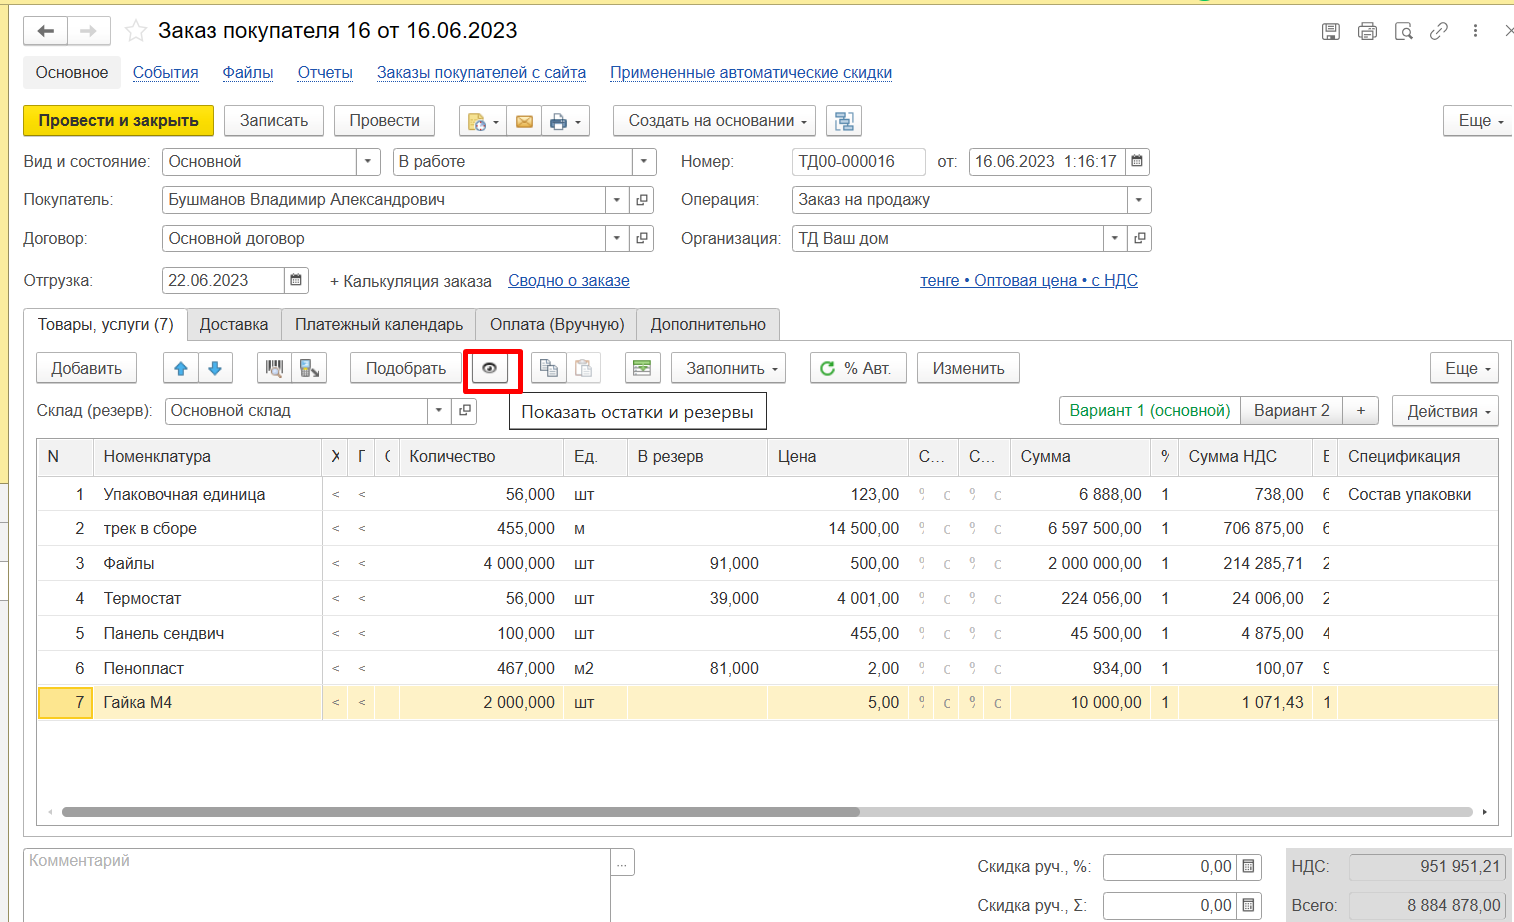Select Вариант 1 (основной) toggle
Image resolution: width=1514 pixels, height=922 pixels.
1149,411
